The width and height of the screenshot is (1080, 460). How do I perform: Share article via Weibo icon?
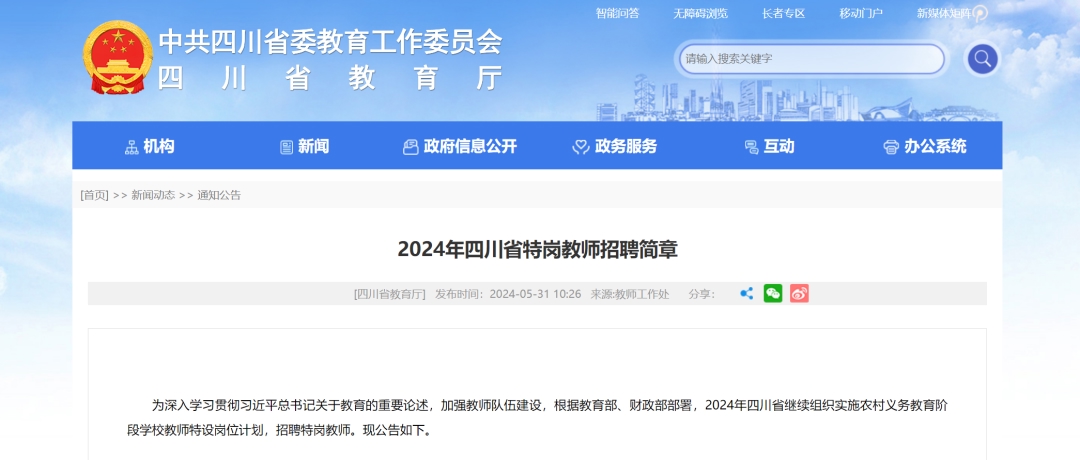click(x=799, y=294)
